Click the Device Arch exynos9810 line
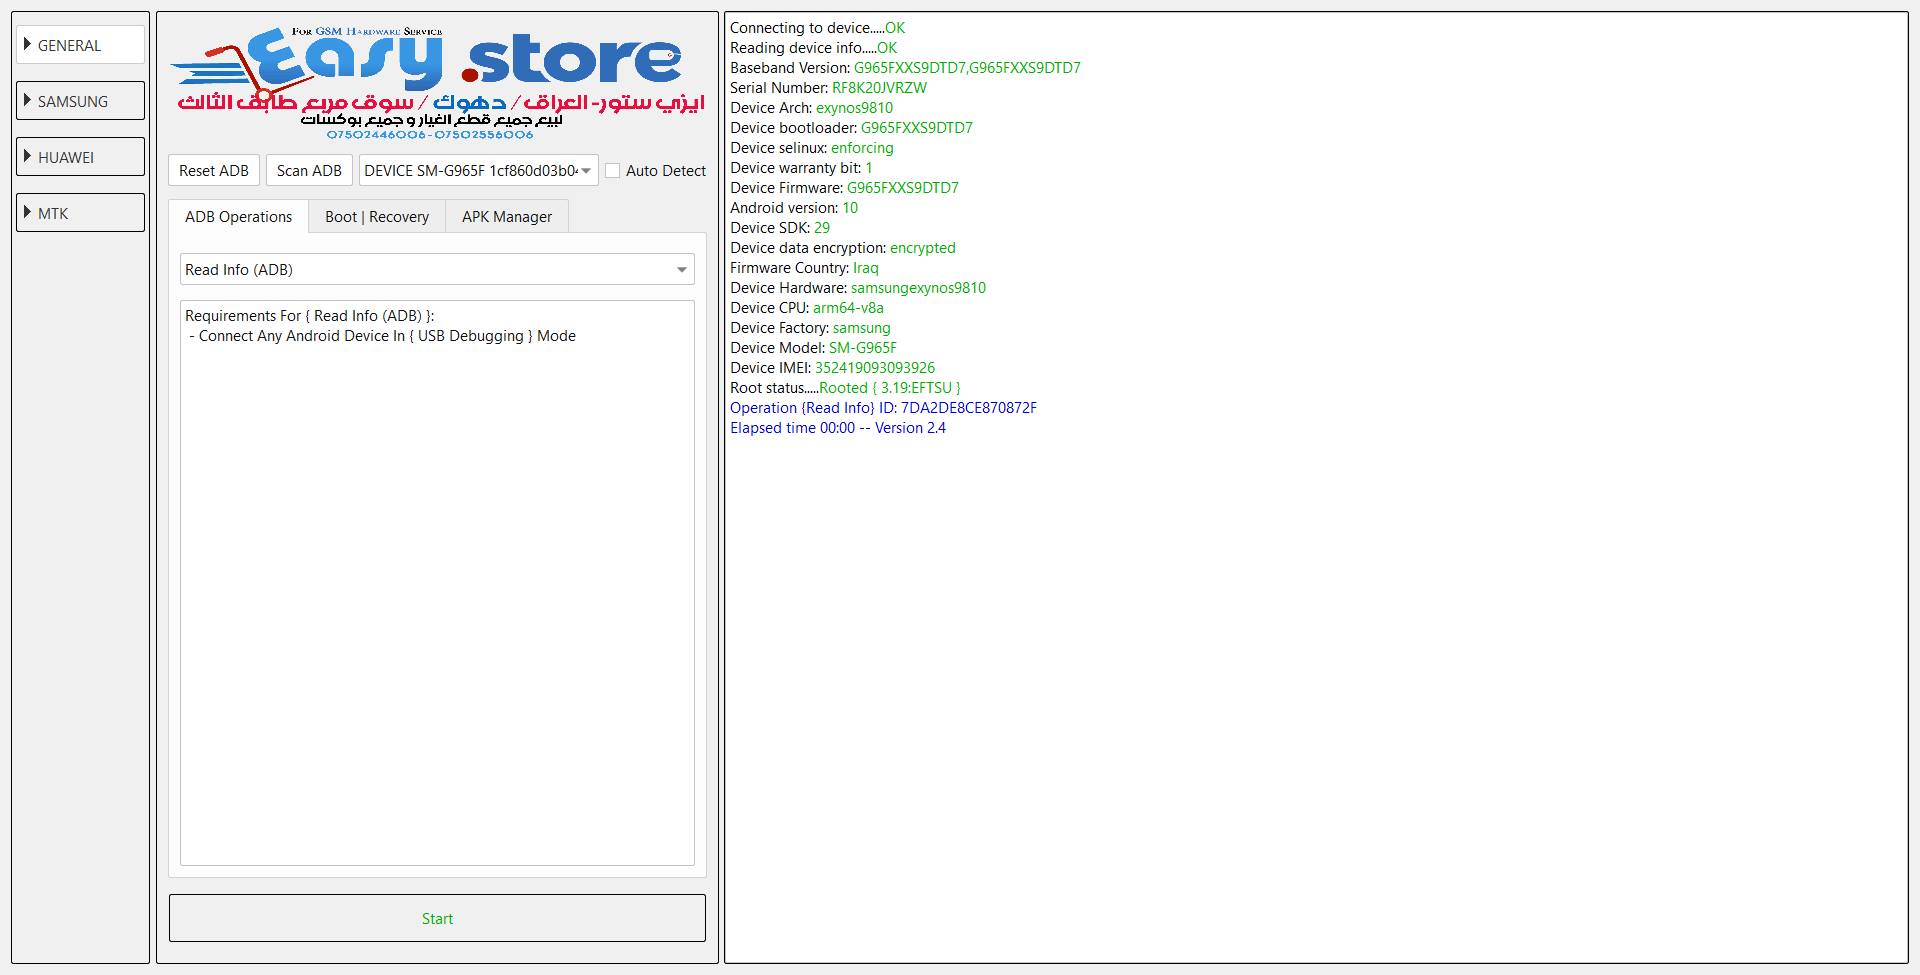Viewport: 1920px width, 975px height. (812, 108)
